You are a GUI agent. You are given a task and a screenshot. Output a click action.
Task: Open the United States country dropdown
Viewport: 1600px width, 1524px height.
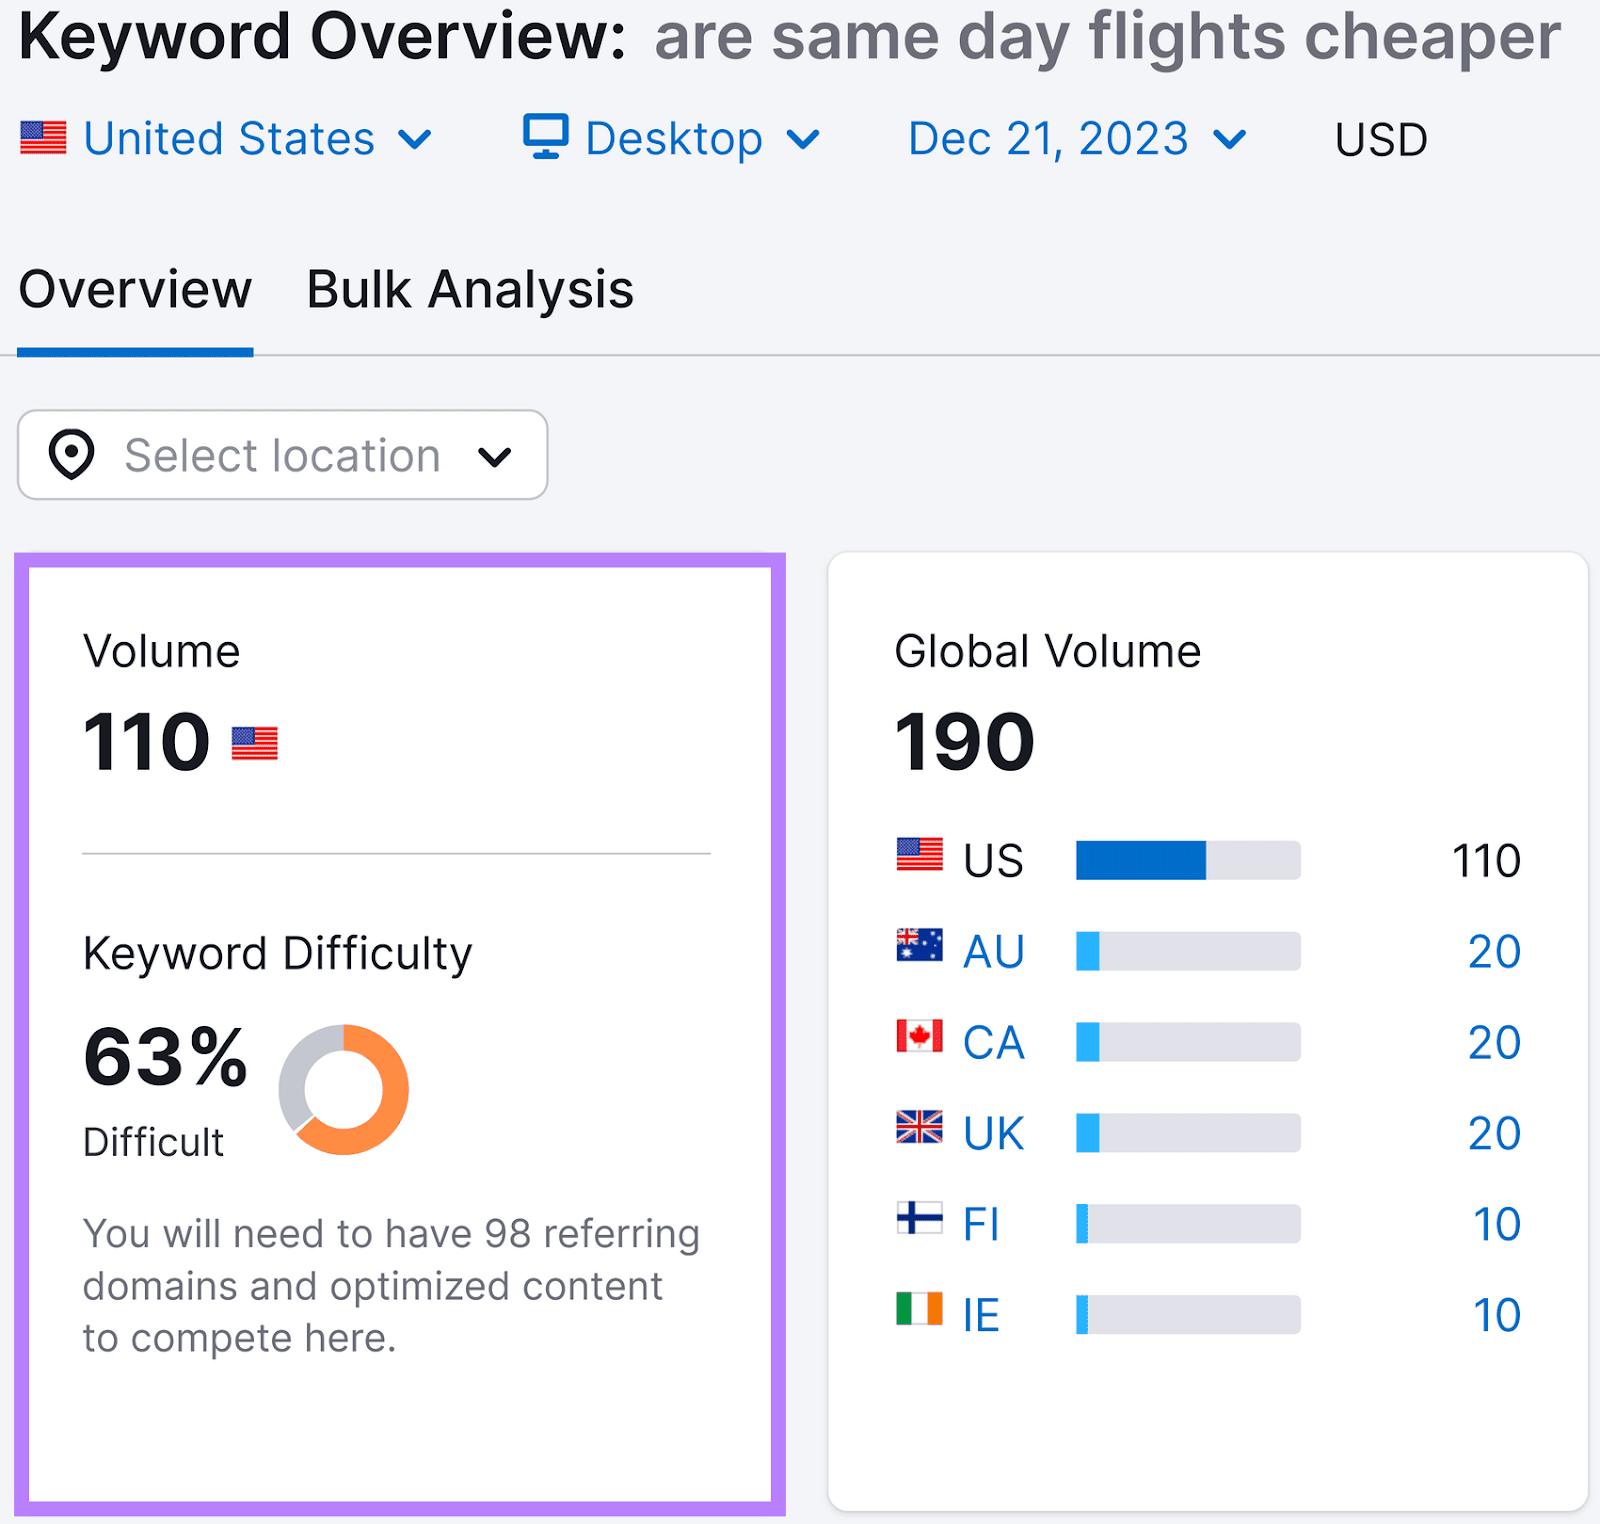click(226, 138)
